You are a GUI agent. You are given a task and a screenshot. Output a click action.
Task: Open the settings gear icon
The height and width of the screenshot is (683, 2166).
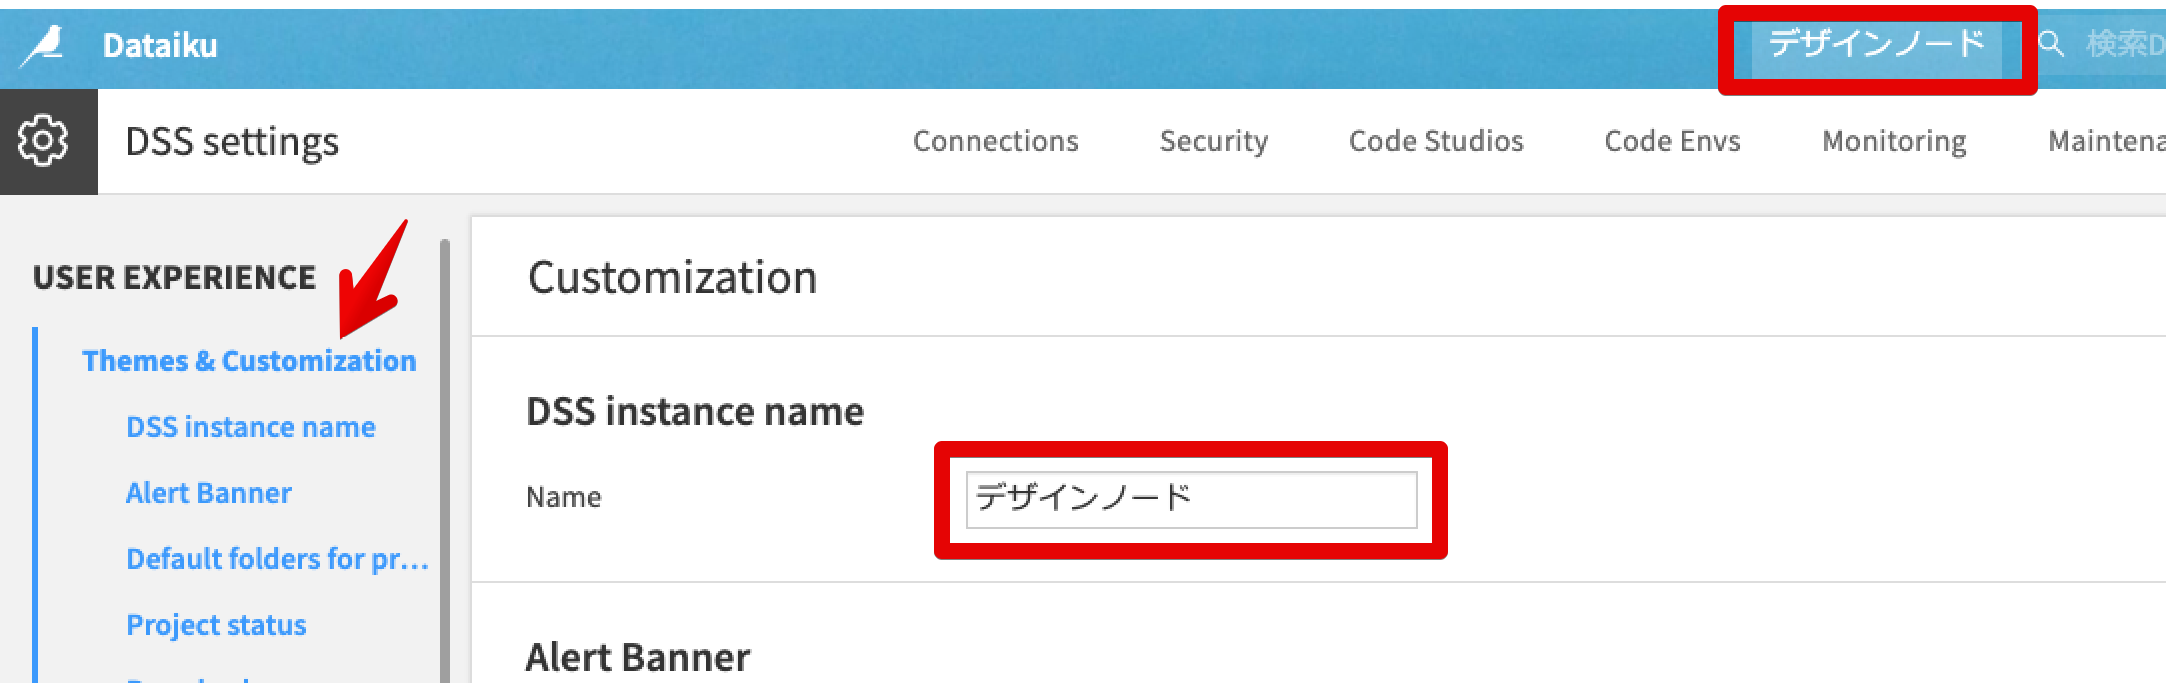(x=44, y=141)
